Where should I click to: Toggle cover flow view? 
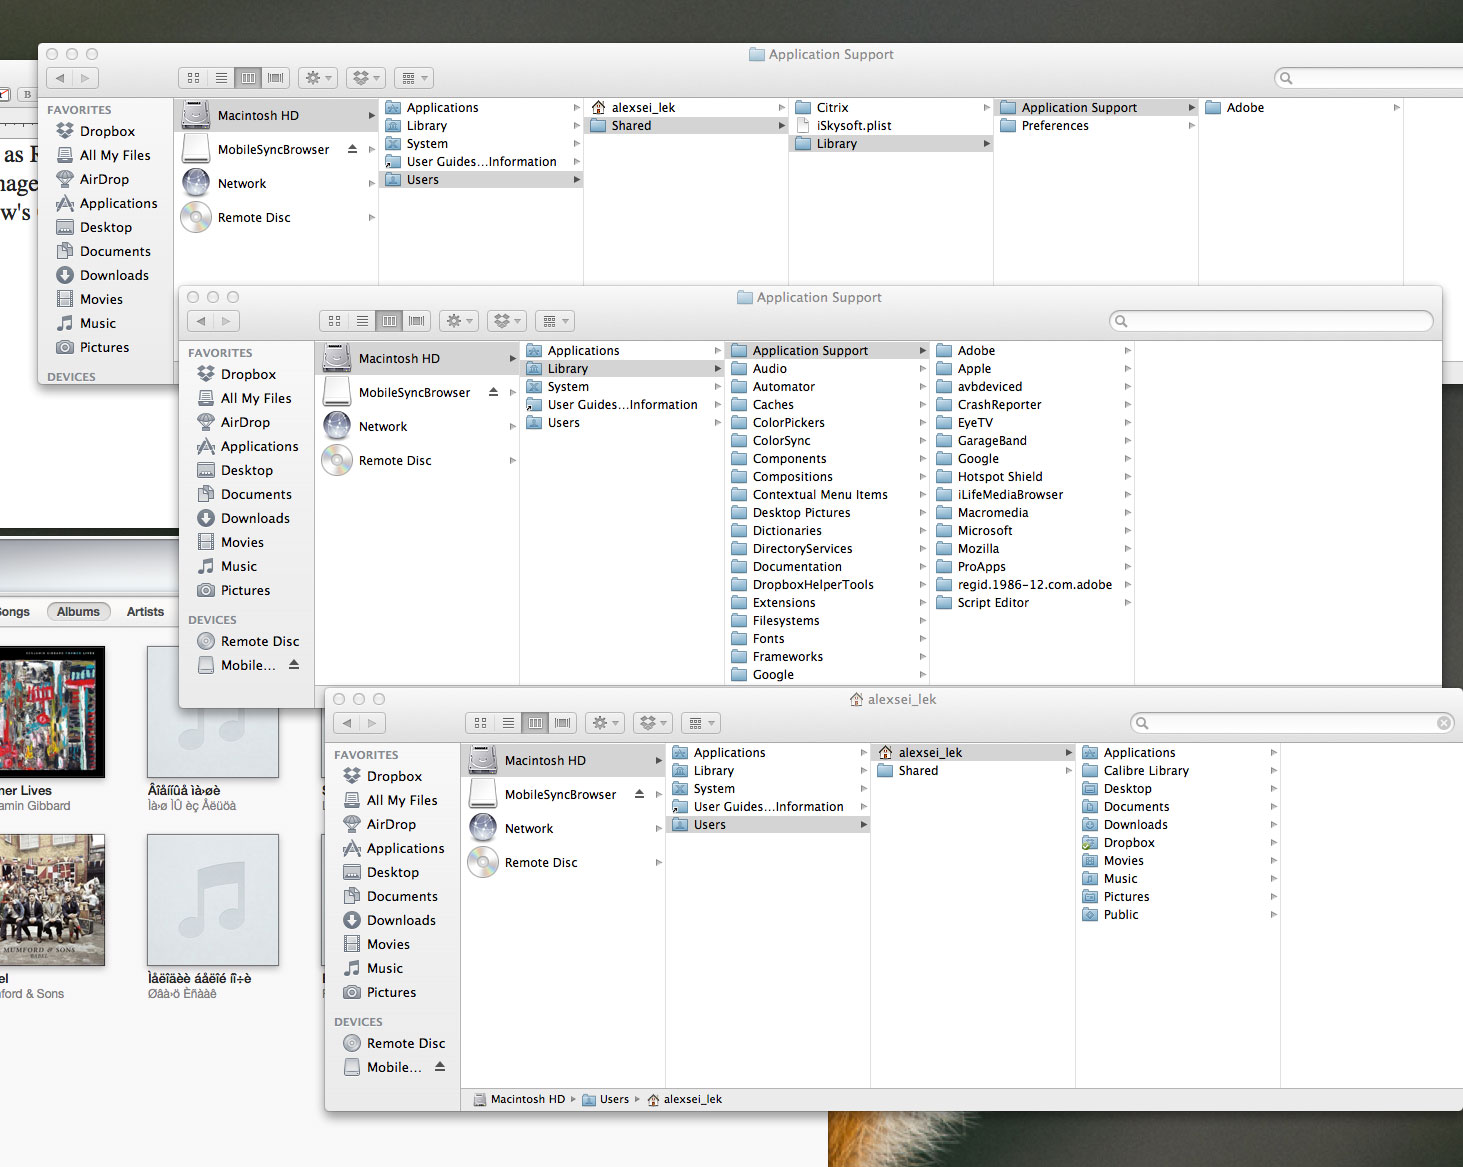coord(562,722)
